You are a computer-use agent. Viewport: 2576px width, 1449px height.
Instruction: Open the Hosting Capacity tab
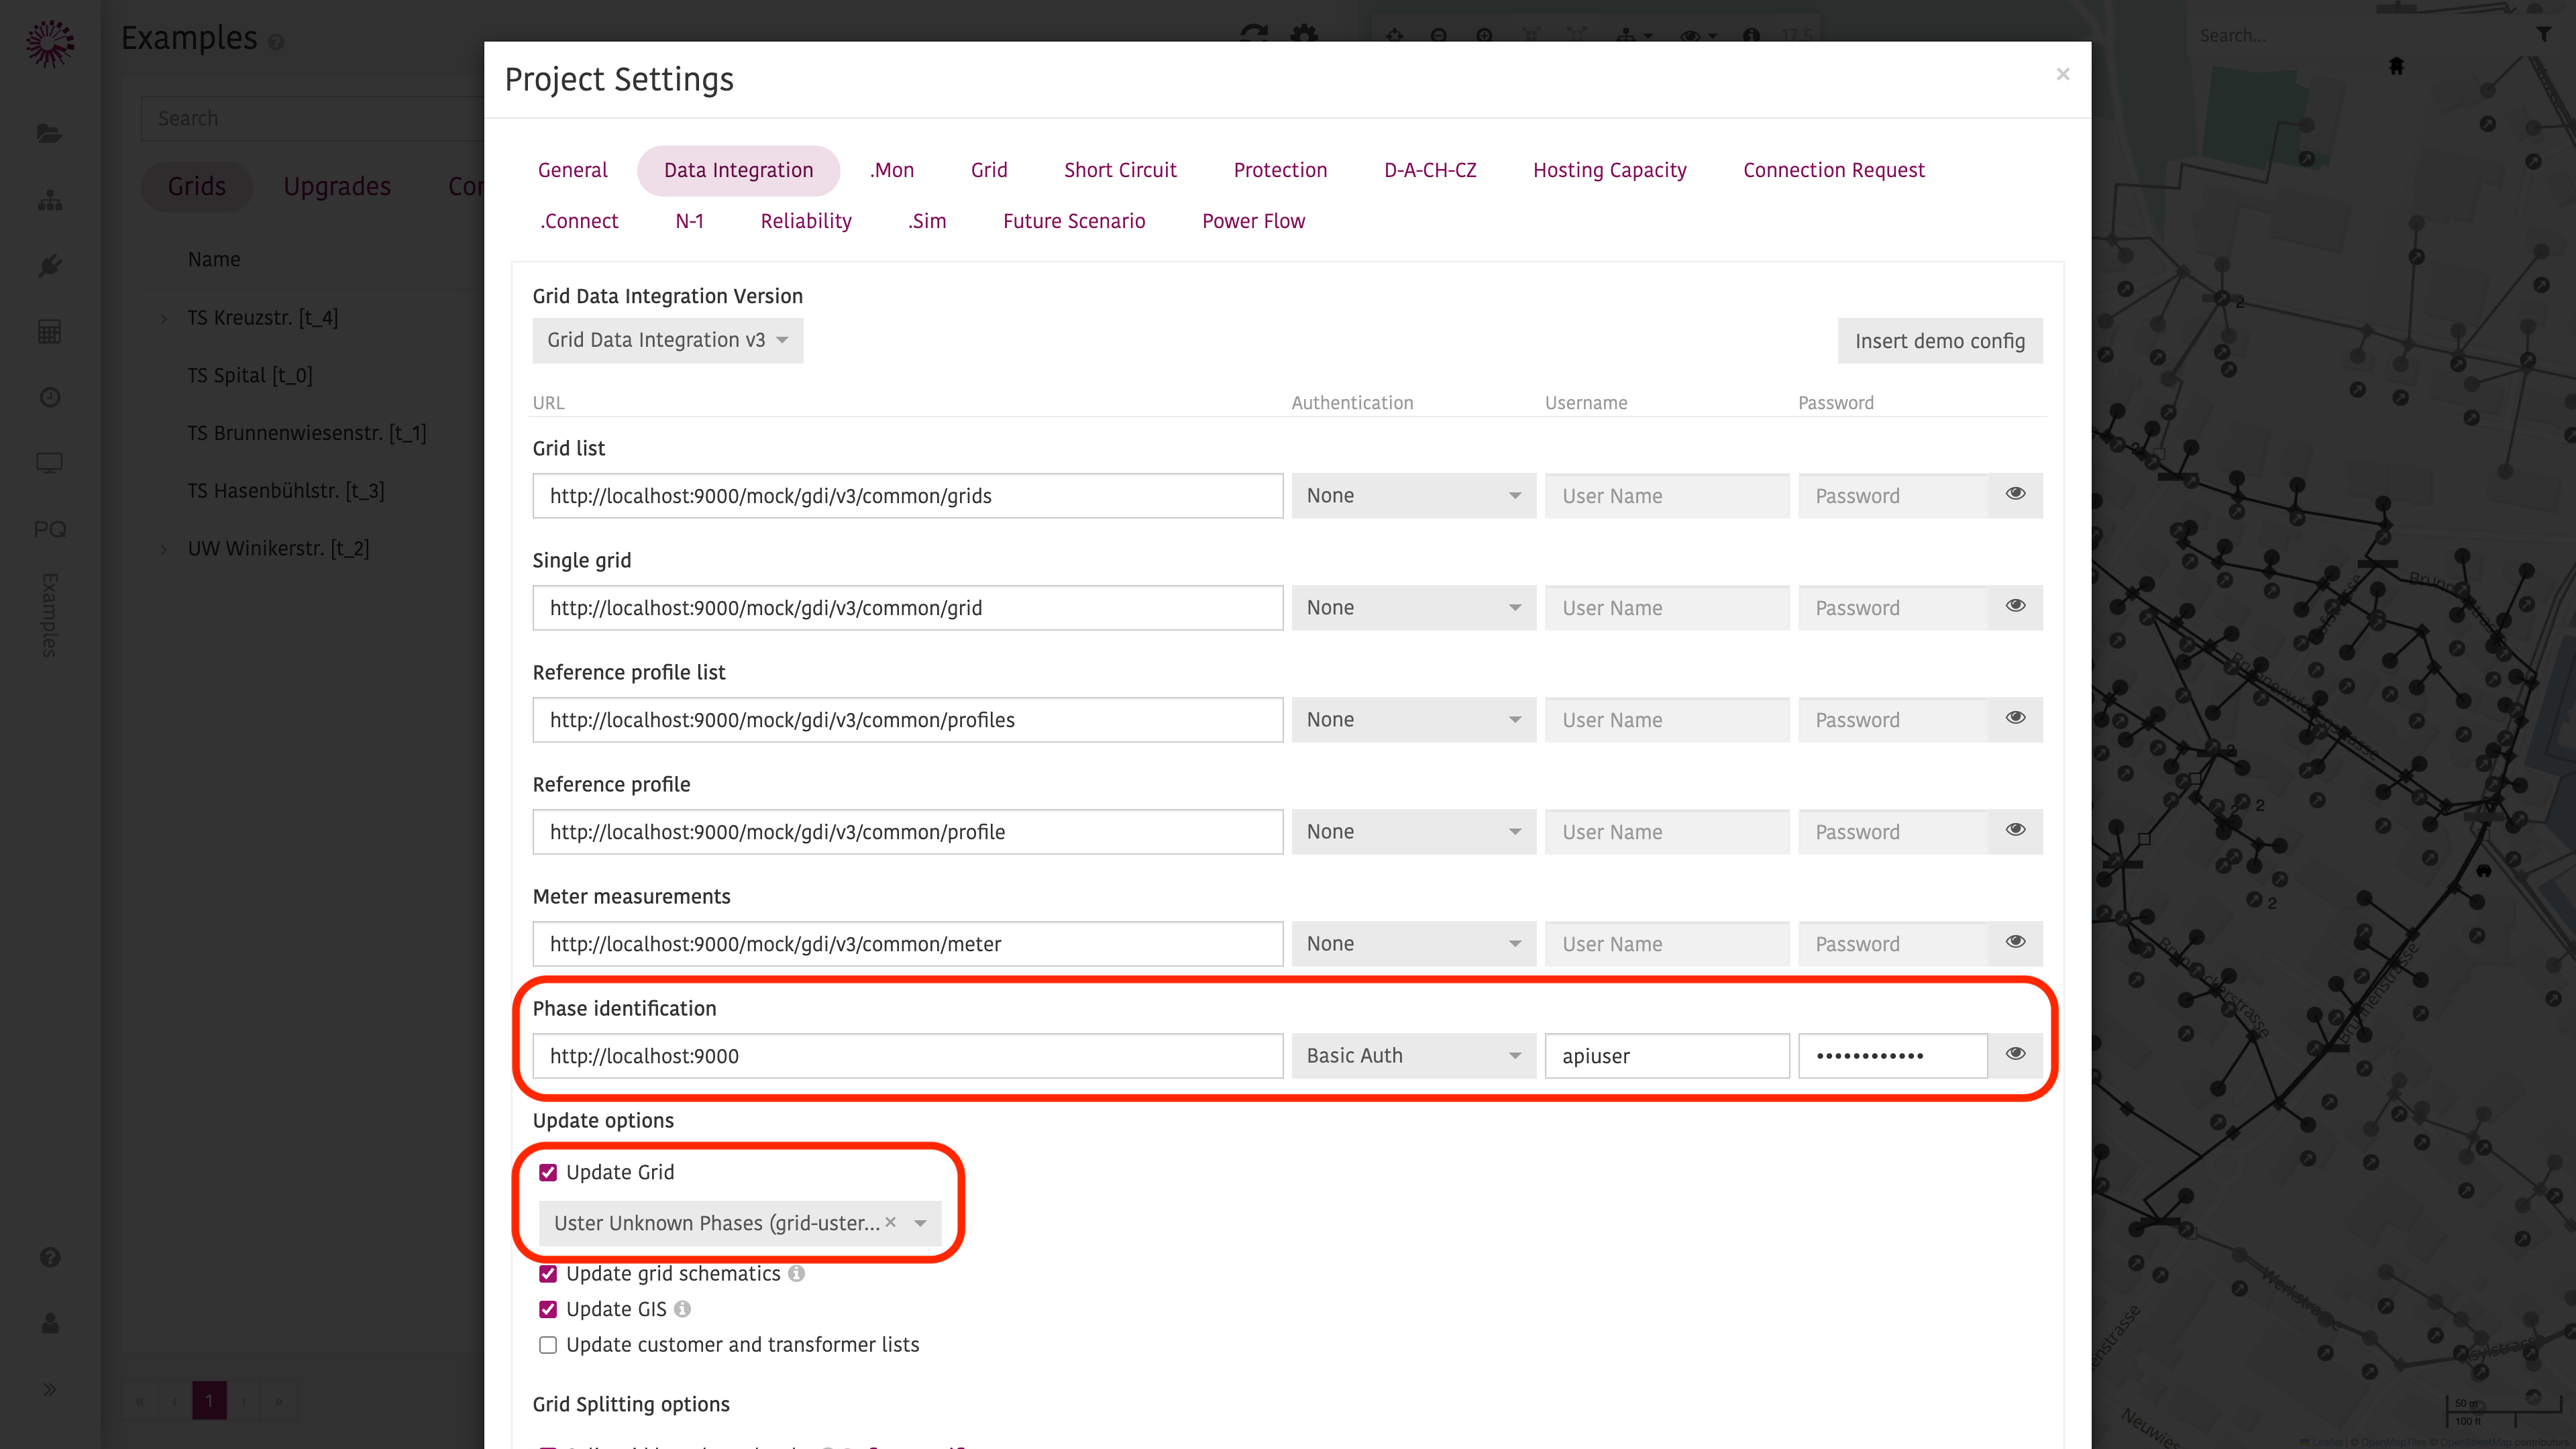(x=1609, y=170)
